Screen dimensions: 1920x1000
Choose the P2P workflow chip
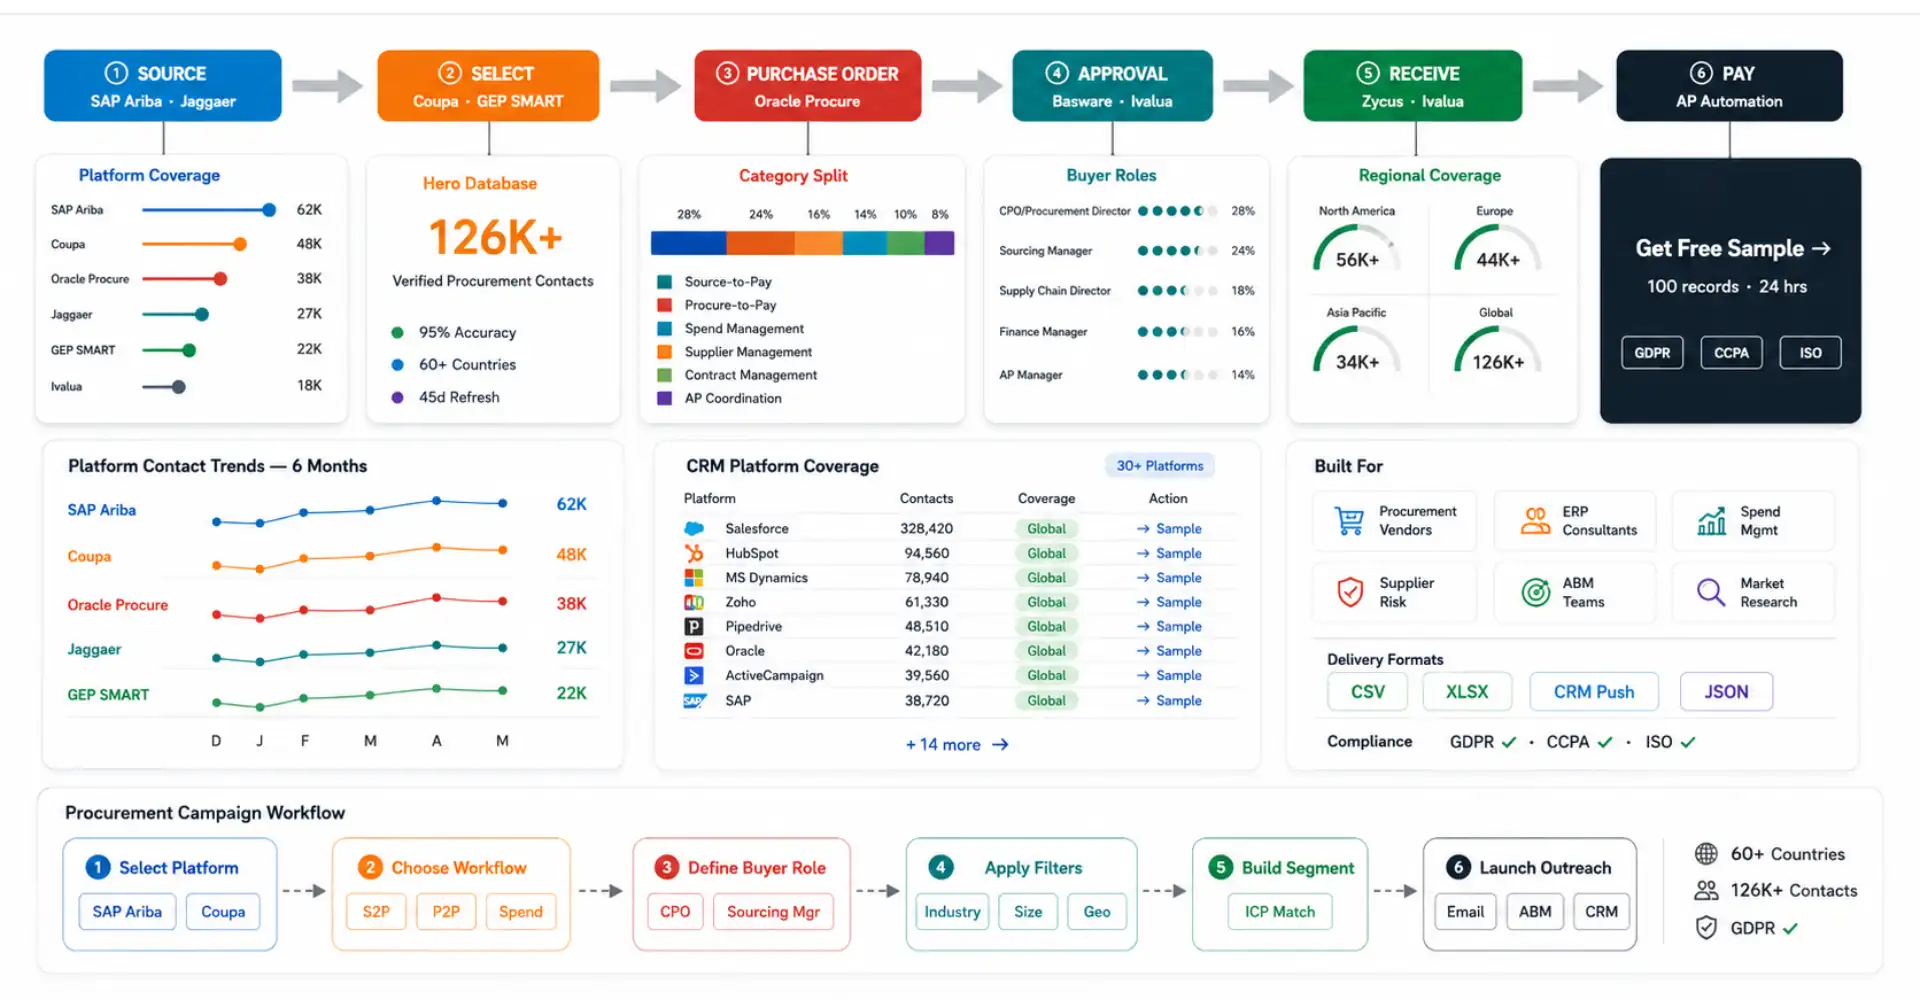tap(446, 912)
